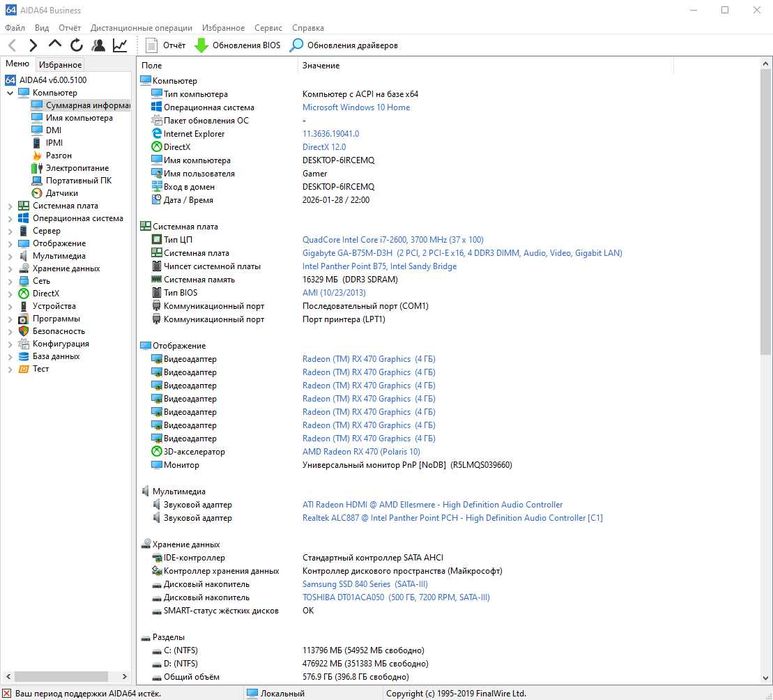Open the Сервис menu
Viewport: 773px width, 700px height.
point(268,28)
